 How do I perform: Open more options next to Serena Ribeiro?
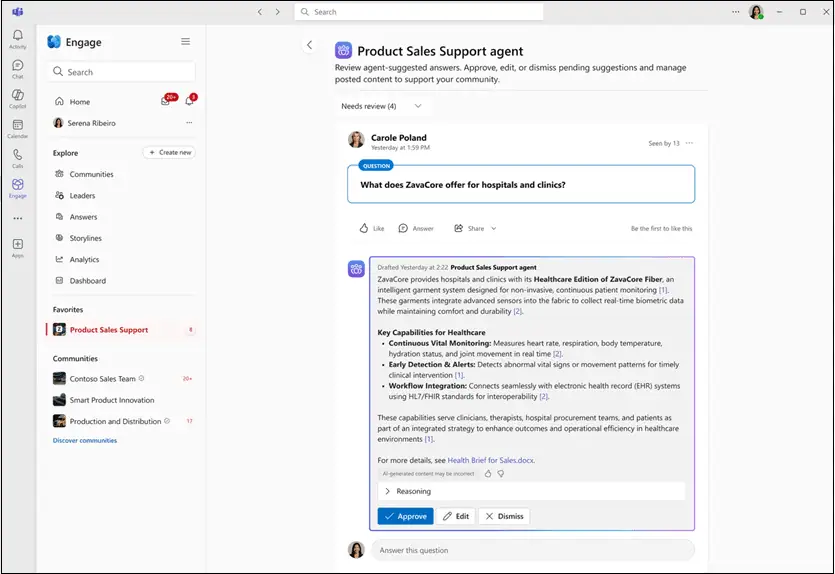coord(189,122)
